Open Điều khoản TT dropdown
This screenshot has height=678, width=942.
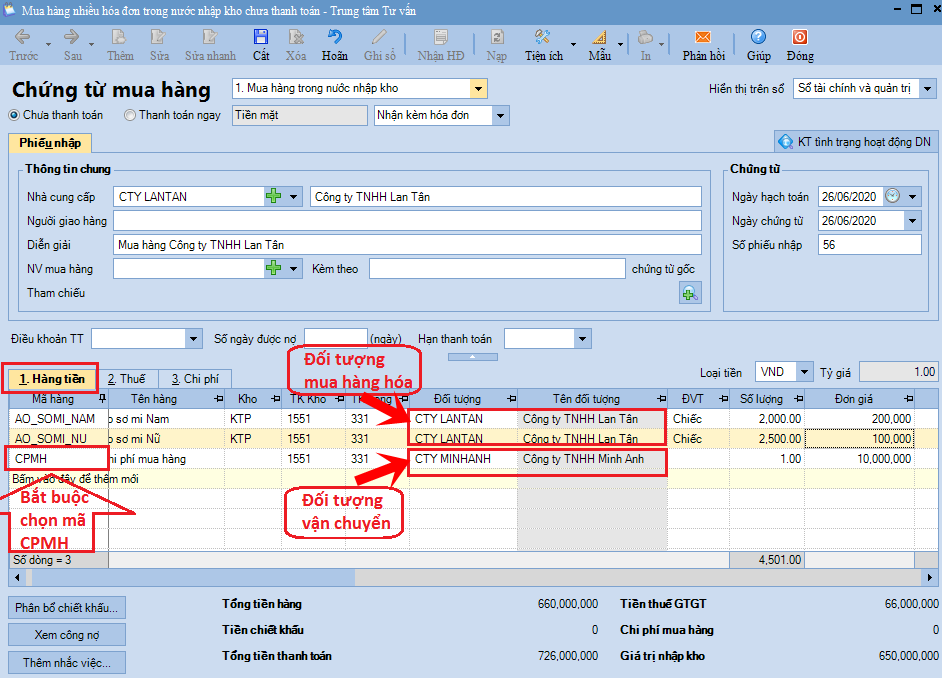click(x=193, y=339)
